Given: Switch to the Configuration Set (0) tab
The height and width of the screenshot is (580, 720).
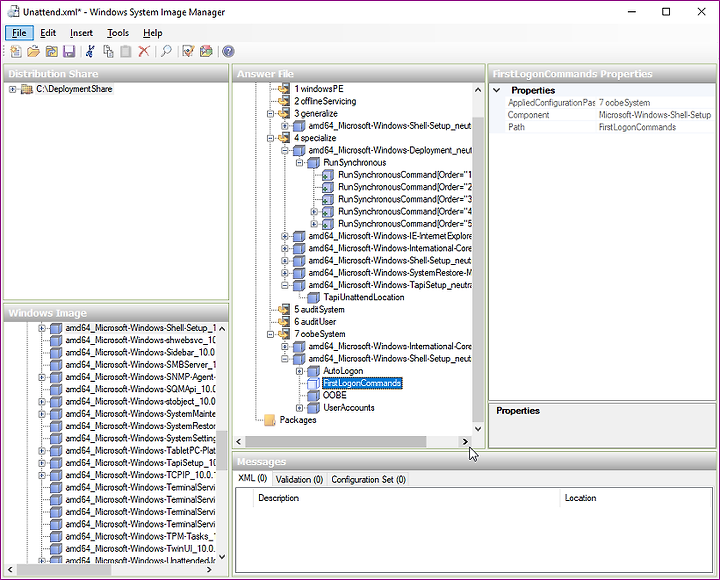Looking at the screenshot, I should pos(368,479).
